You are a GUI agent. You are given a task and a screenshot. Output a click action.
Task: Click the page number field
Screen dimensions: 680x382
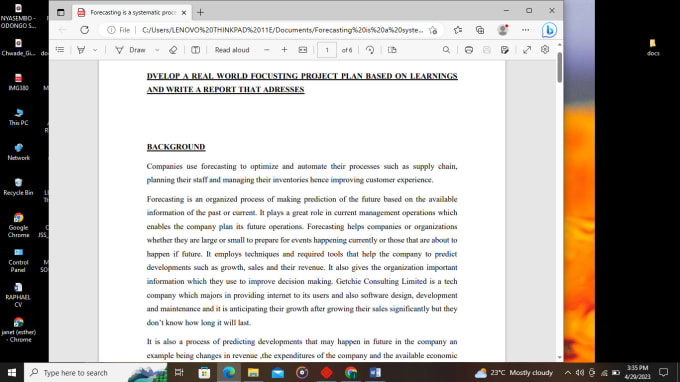(327, 50)
